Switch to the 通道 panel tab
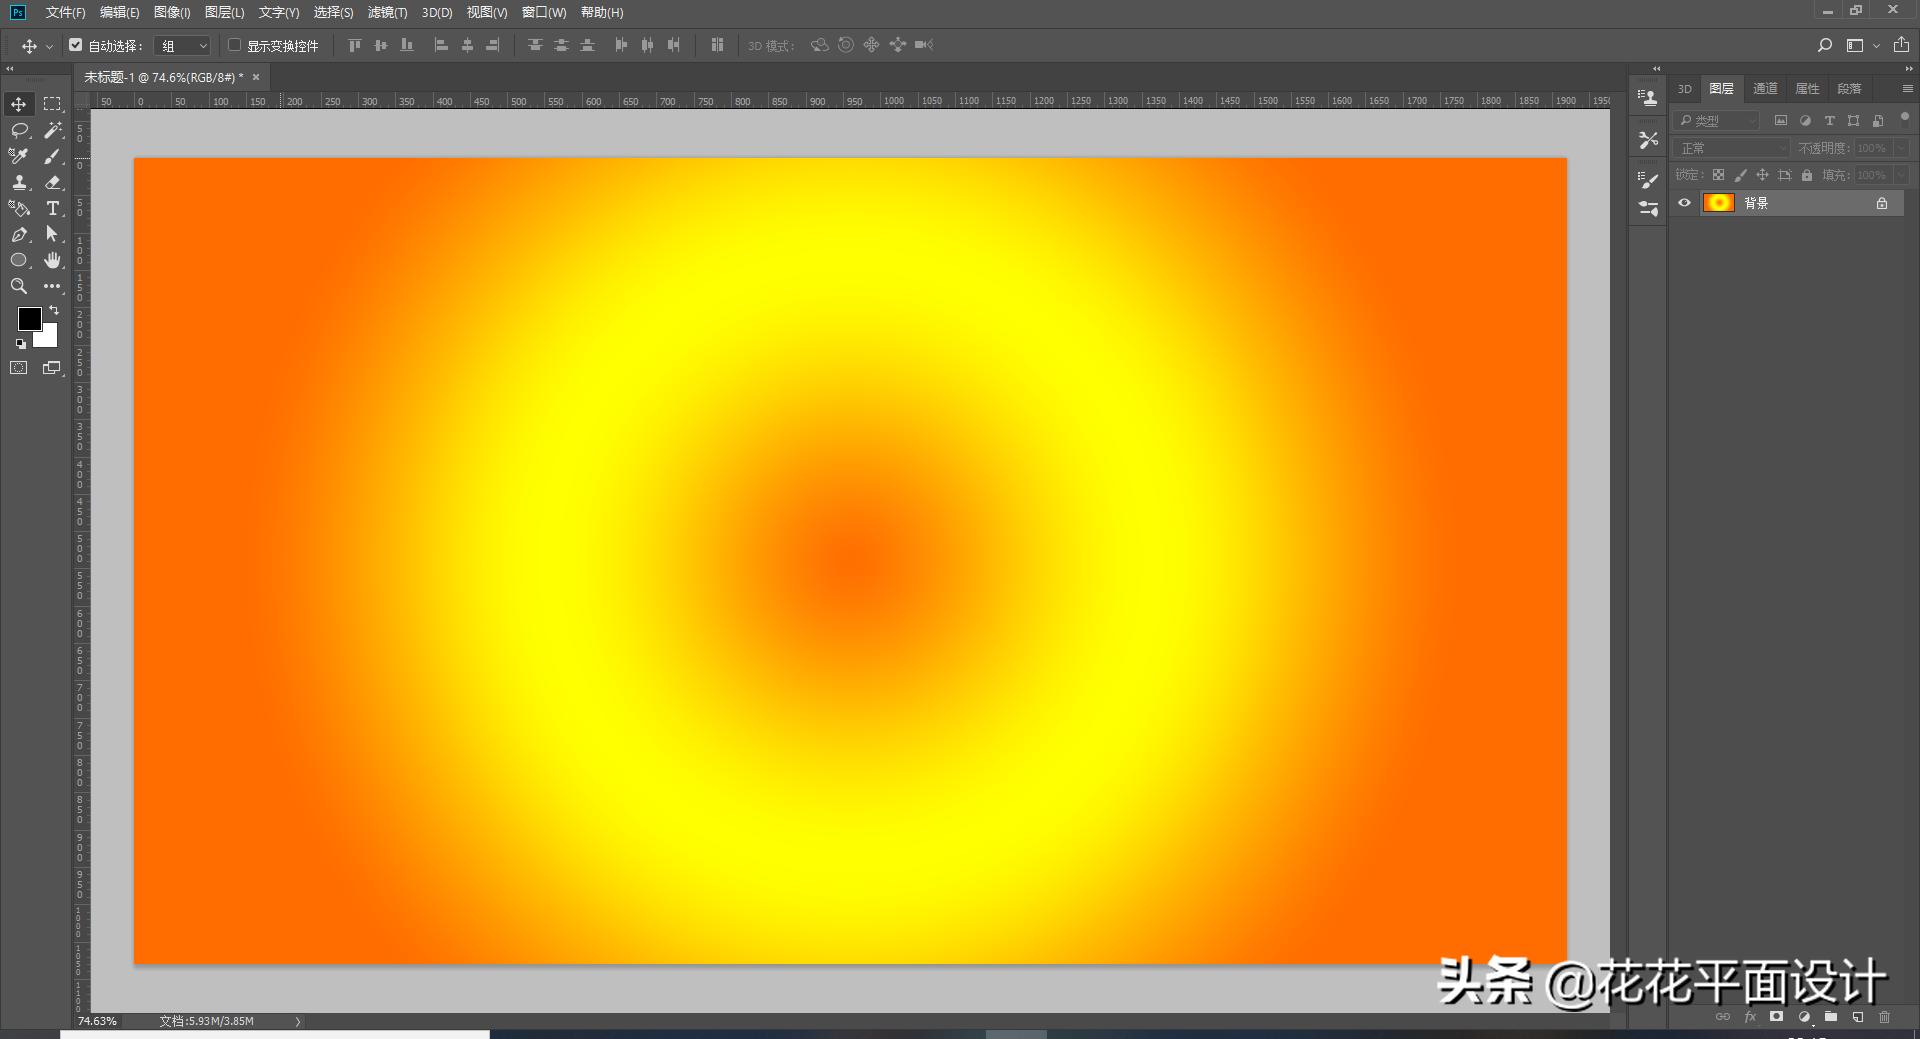 (1765, 89)
